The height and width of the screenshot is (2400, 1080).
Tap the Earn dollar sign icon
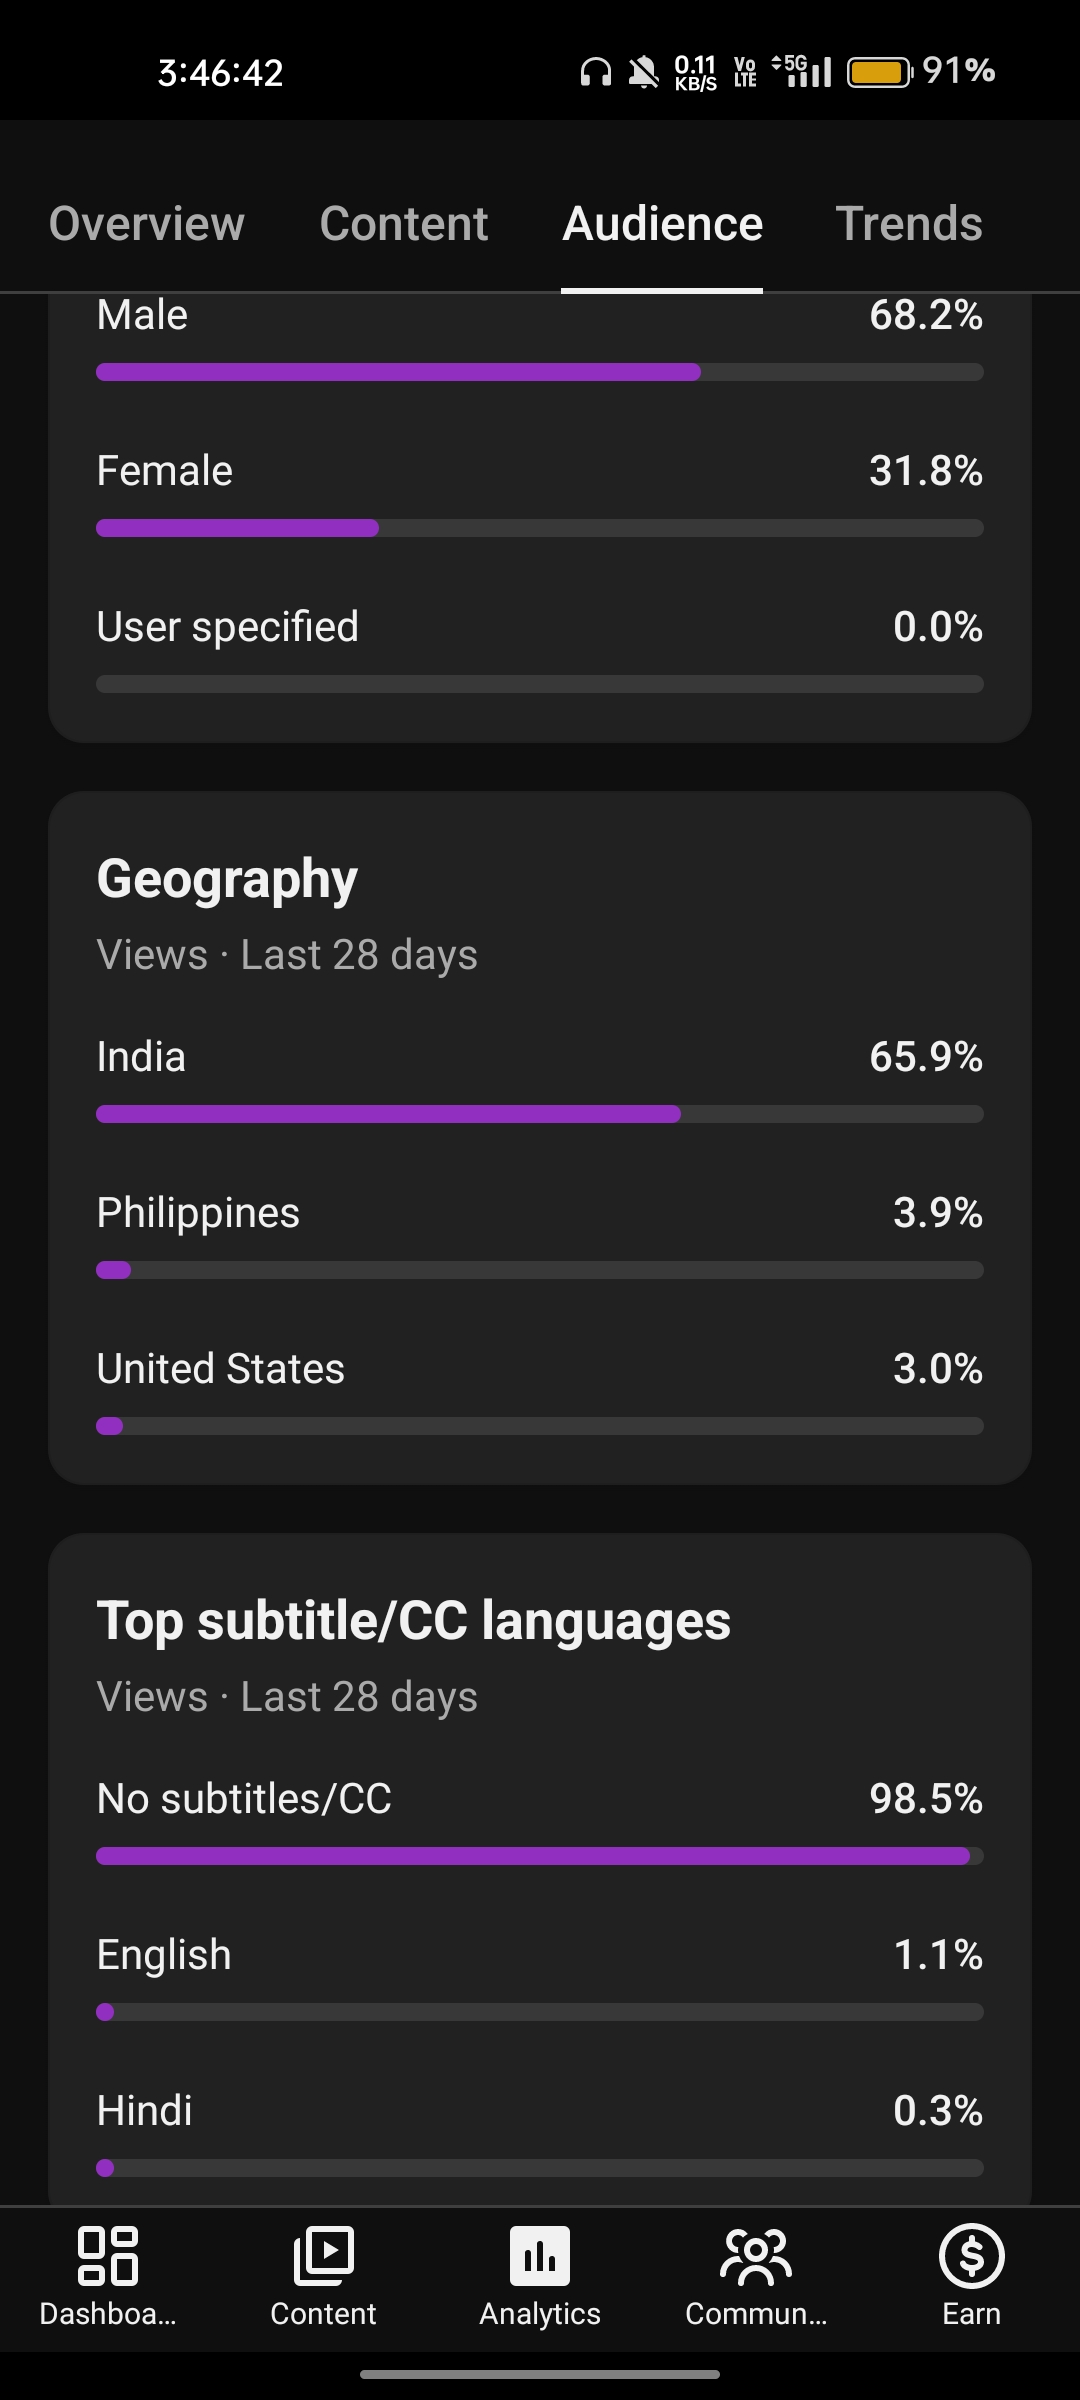click(971, 2256)
